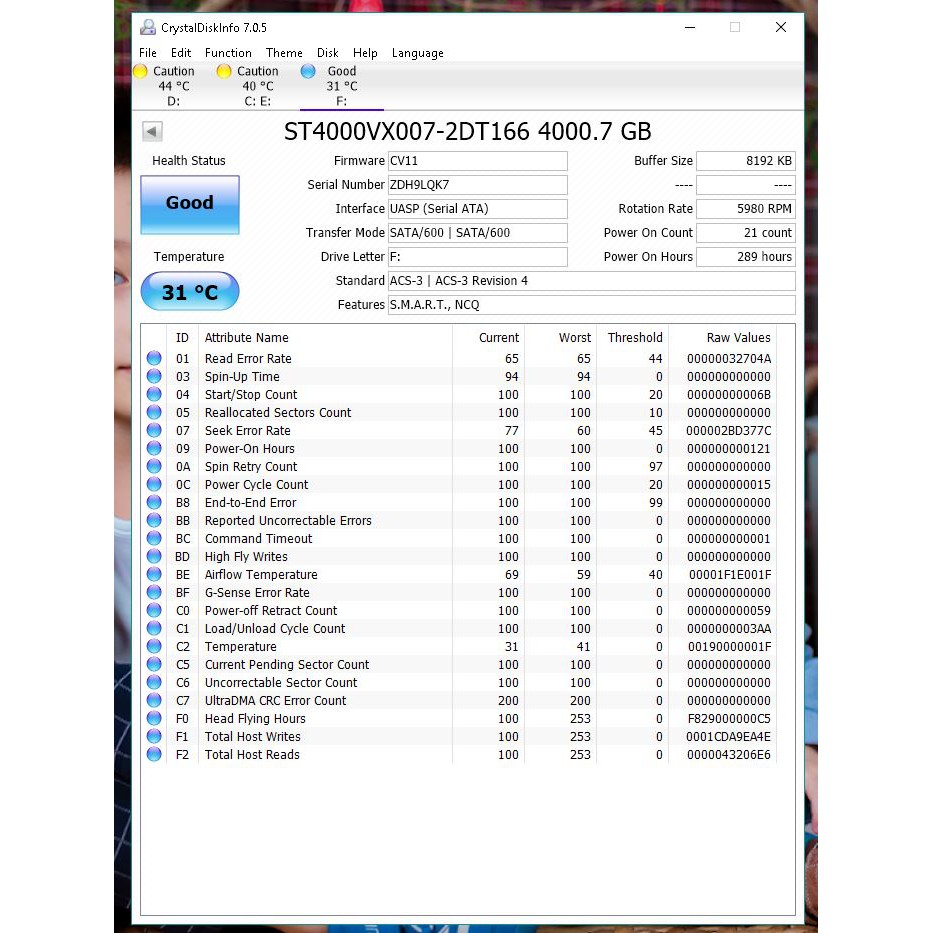Open the Function menu

click(x=228, y=53)
